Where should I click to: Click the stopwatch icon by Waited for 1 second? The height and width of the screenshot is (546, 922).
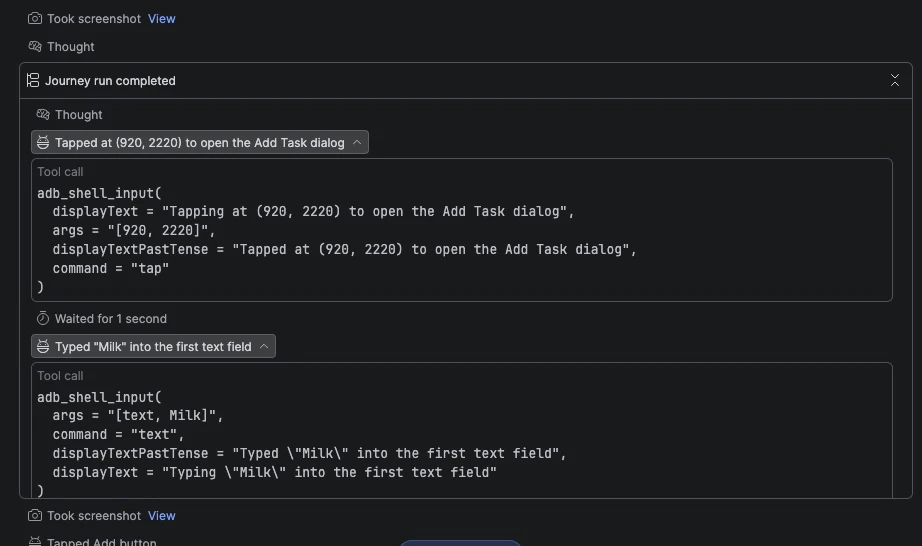tap(43, 319)
